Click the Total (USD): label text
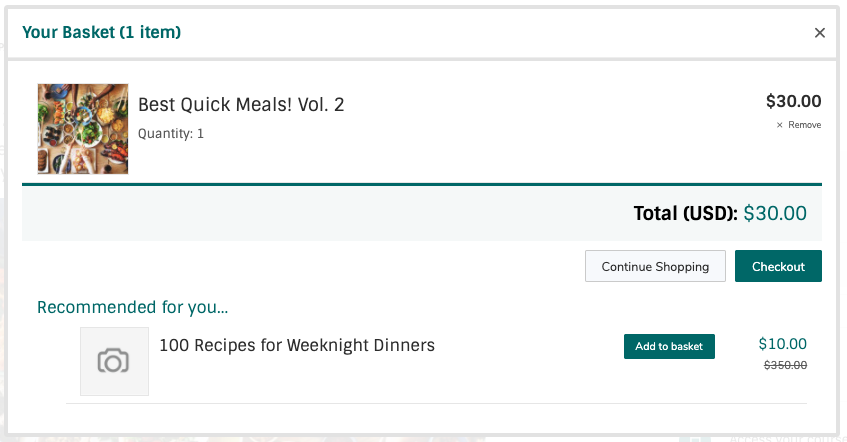 pos(685,213)
